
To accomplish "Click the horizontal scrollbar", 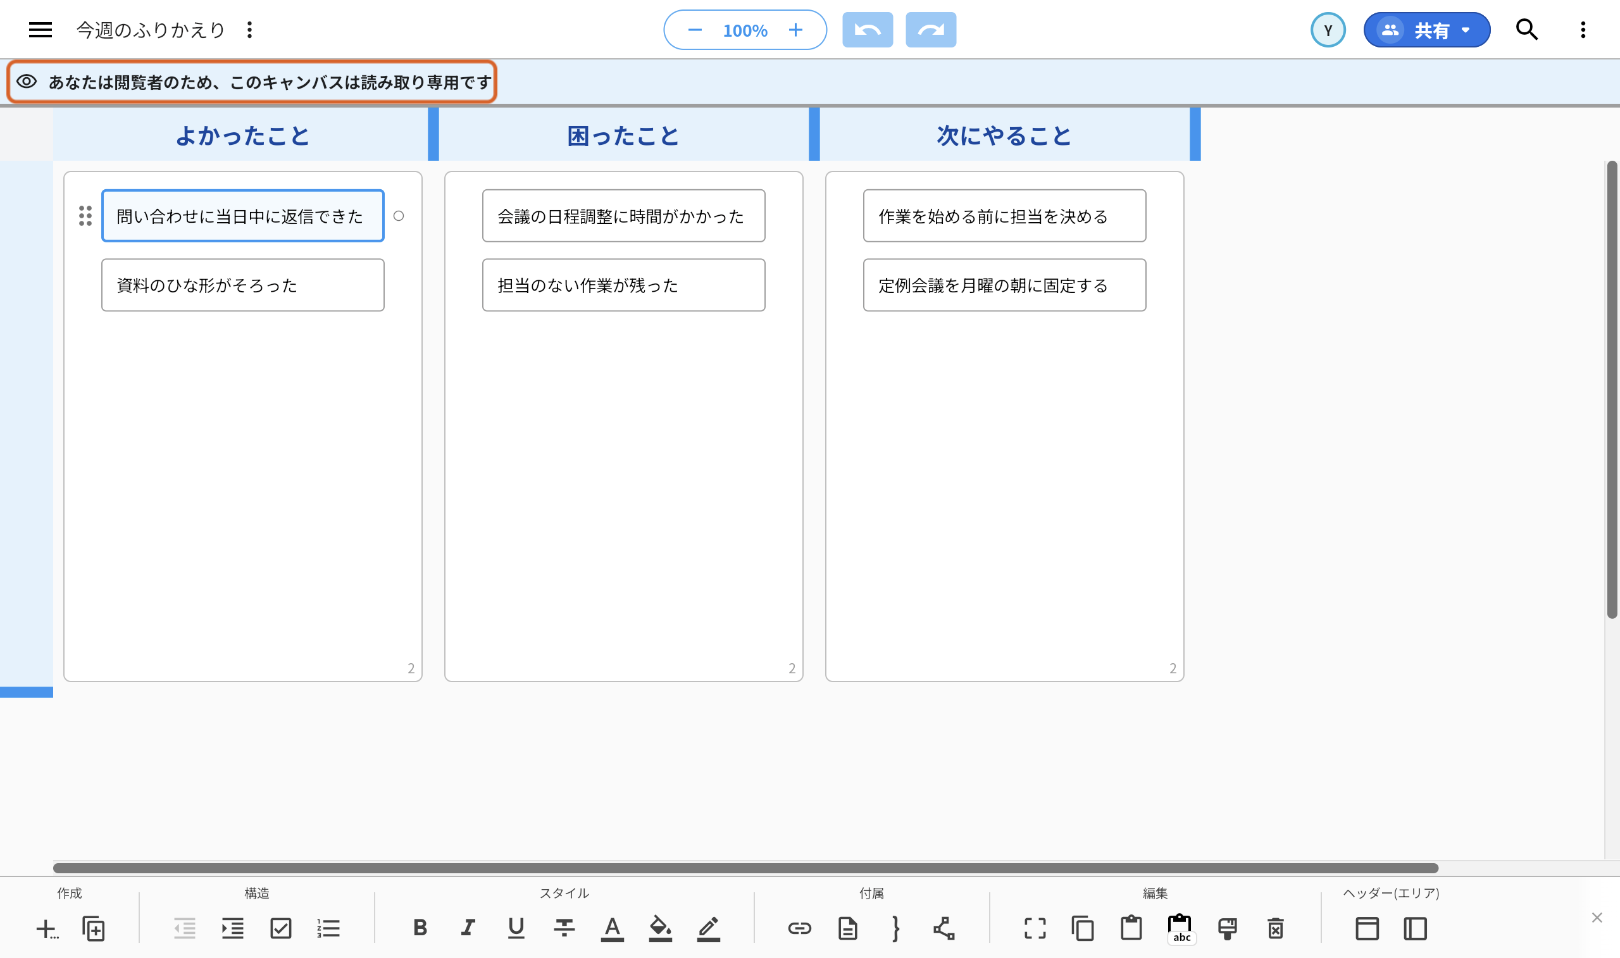I will (x=746, y=868).
